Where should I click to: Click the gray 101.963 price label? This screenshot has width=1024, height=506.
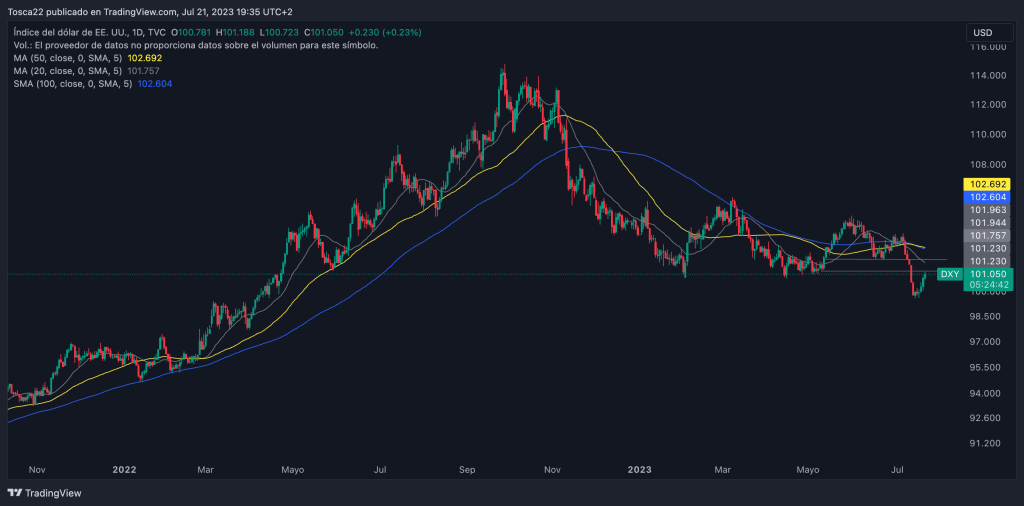click(986, 211)
